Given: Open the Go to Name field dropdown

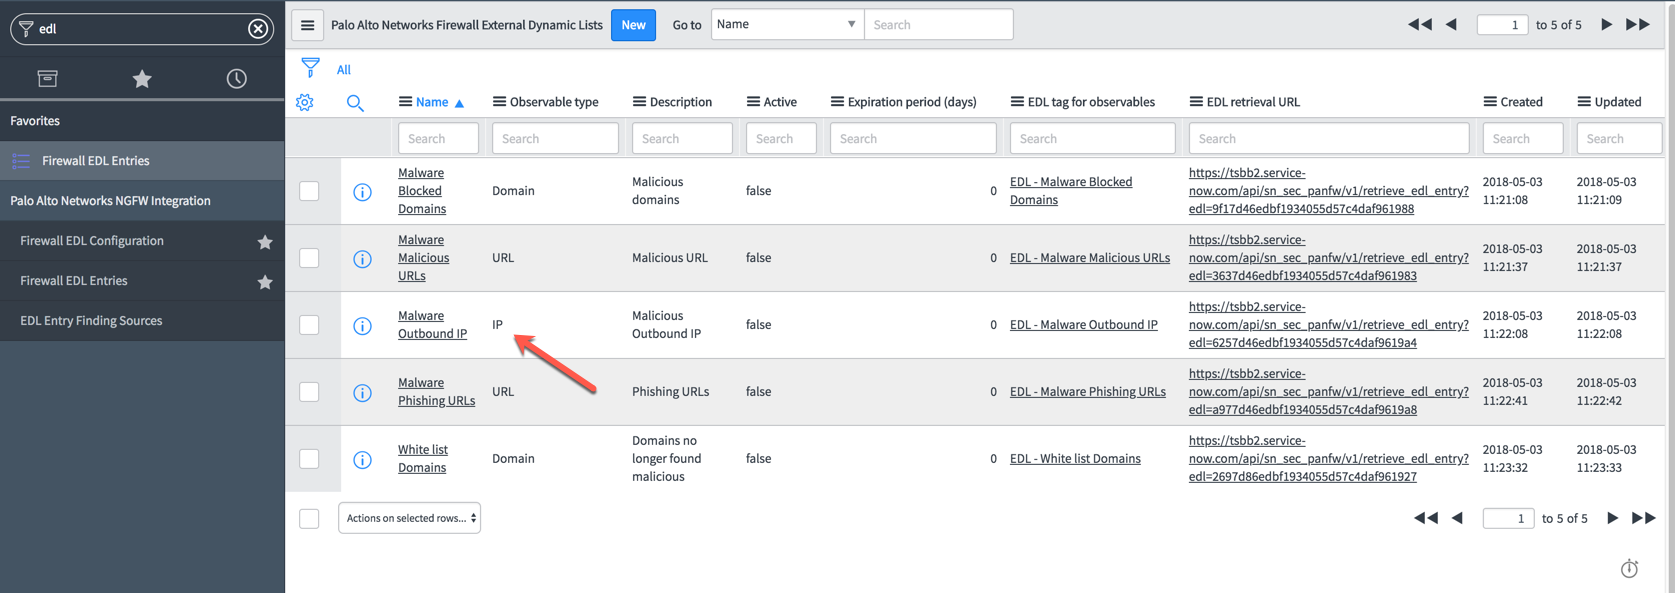Looking at the screenshot, I should pos(787,24).
